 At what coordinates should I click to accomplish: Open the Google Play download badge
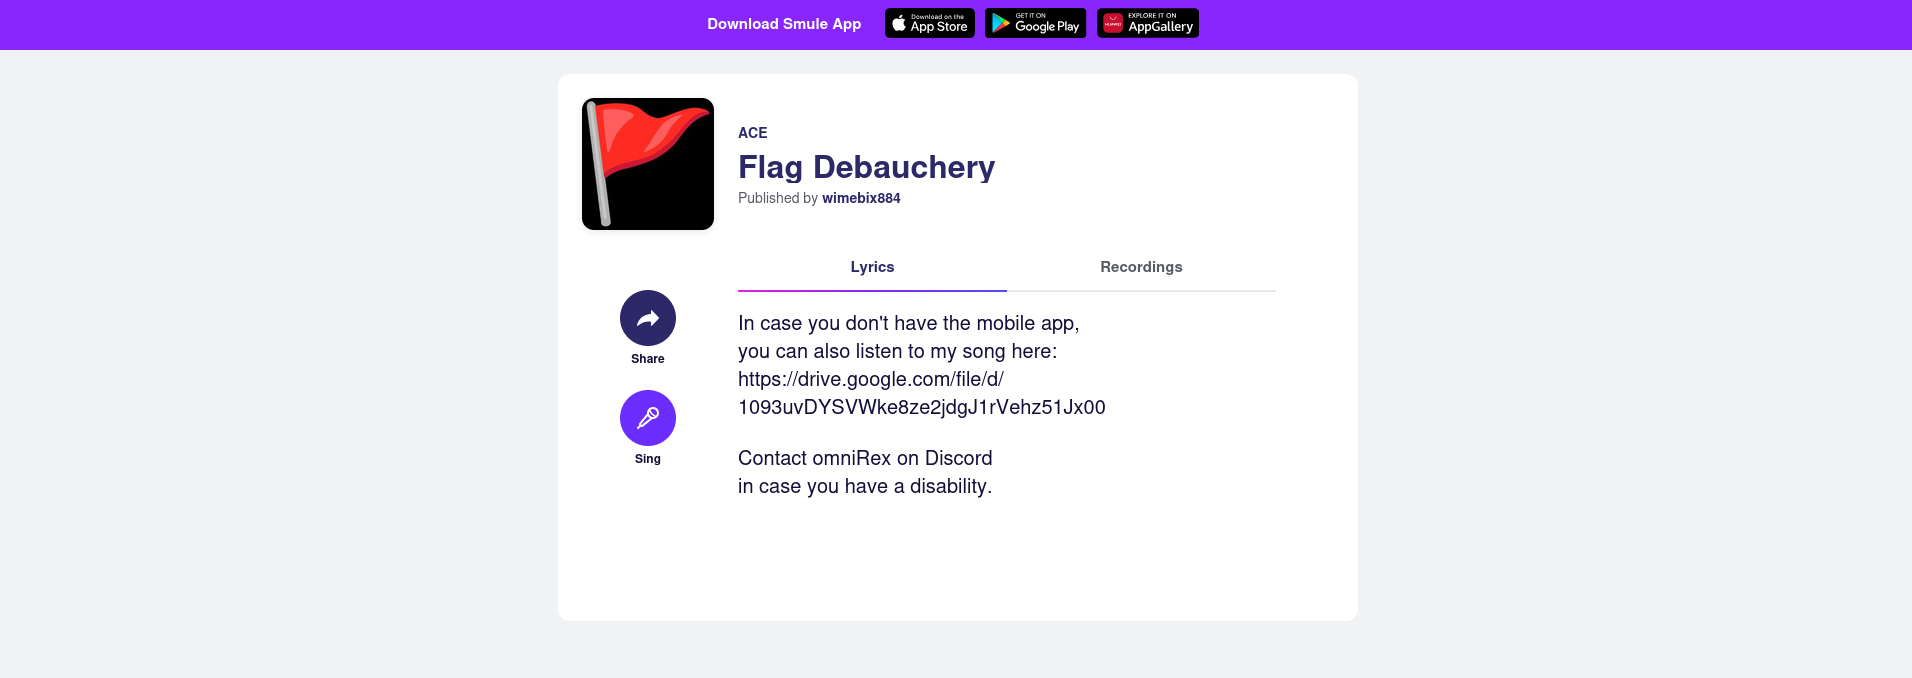pyautogui.click(x=1036, y=23)
